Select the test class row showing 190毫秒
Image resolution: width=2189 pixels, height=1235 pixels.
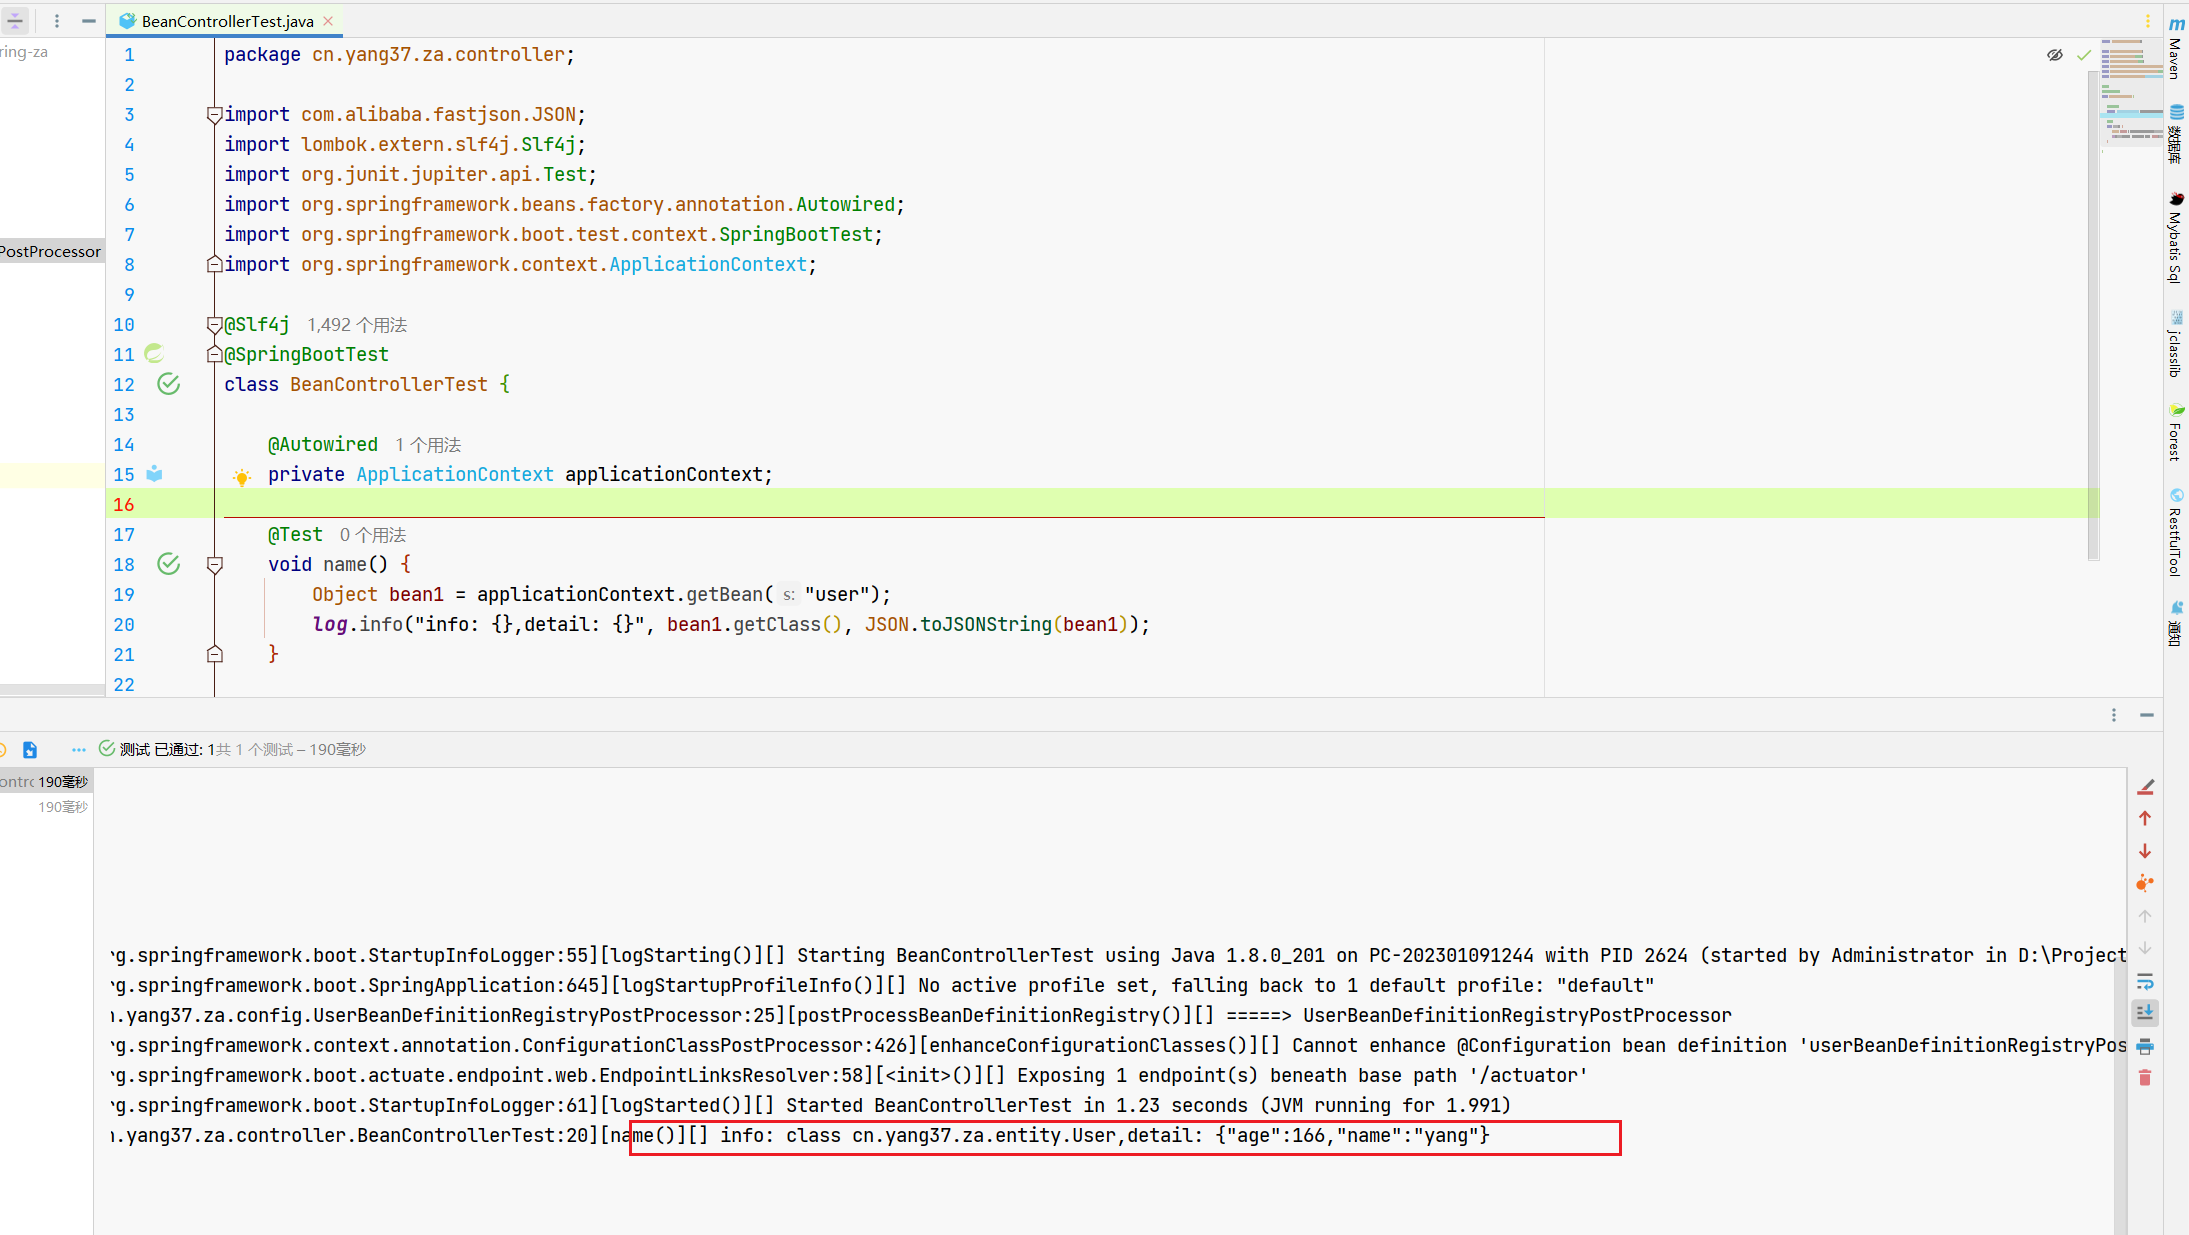46,782
